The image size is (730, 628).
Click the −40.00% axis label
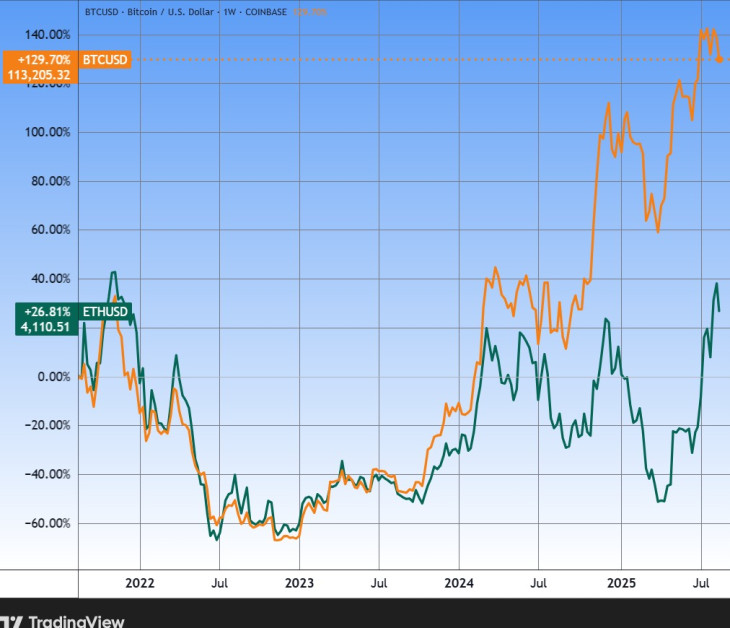[47, 474]
